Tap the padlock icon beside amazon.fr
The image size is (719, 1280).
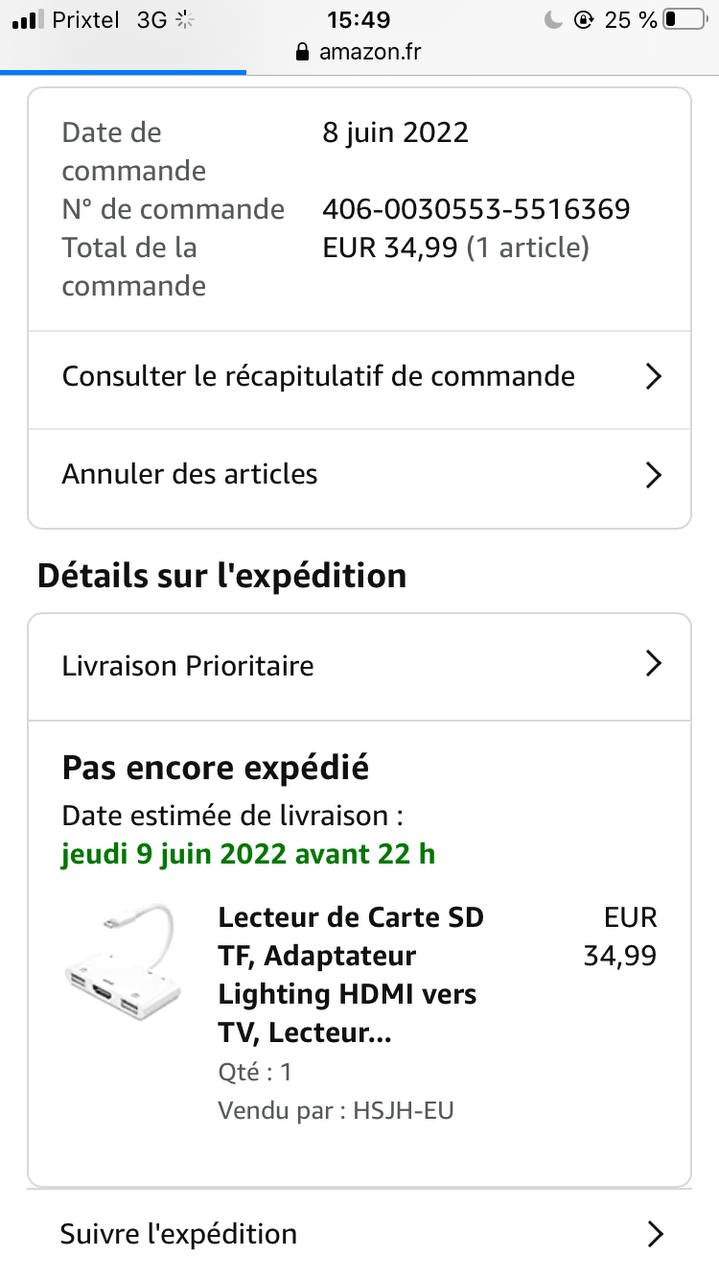(303, 52)
